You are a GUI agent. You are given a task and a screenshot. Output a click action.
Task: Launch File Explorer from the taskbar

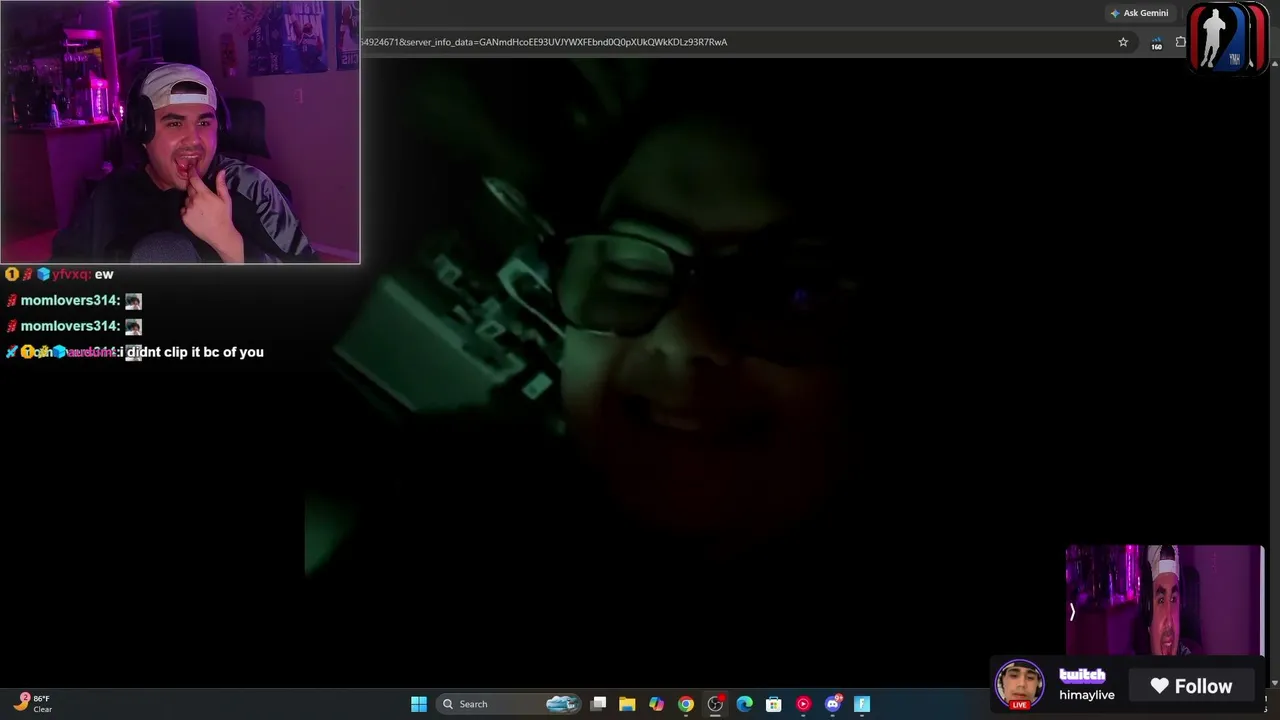coord(627,704)
